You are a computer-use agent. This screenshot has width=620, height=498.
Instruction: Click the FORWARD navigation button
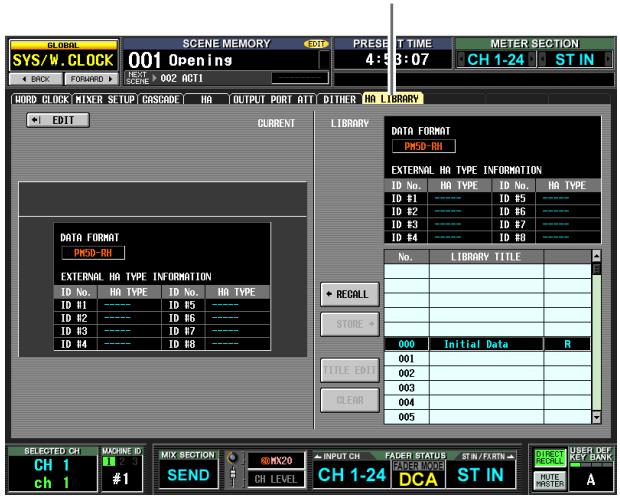(91, 79)
